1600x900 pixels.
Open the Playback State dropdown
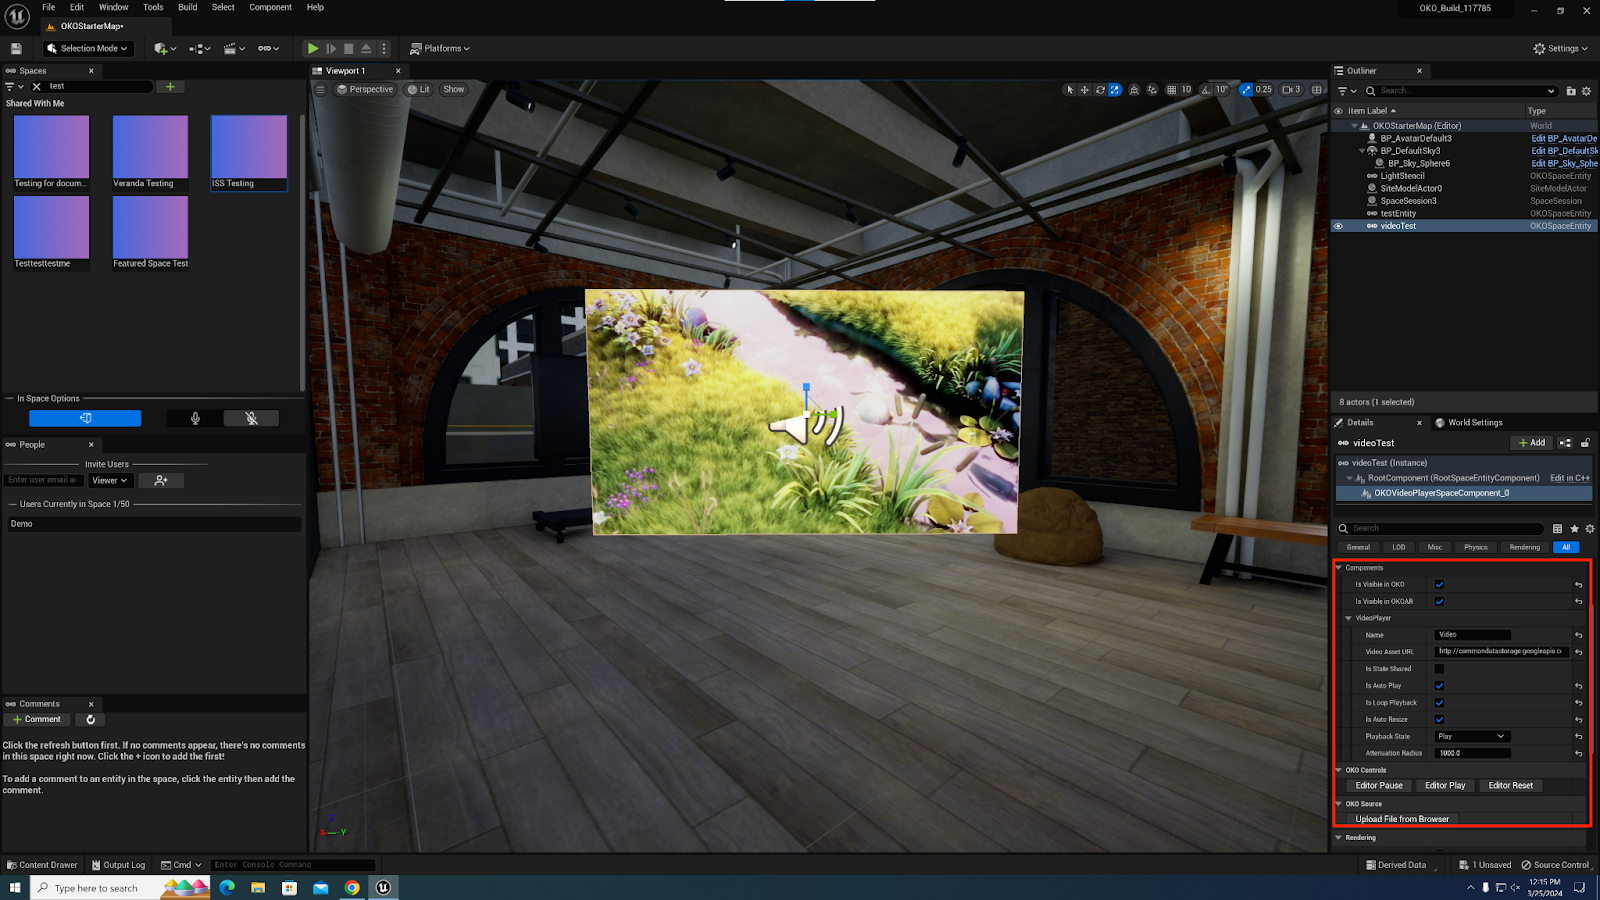(1472, 737)
